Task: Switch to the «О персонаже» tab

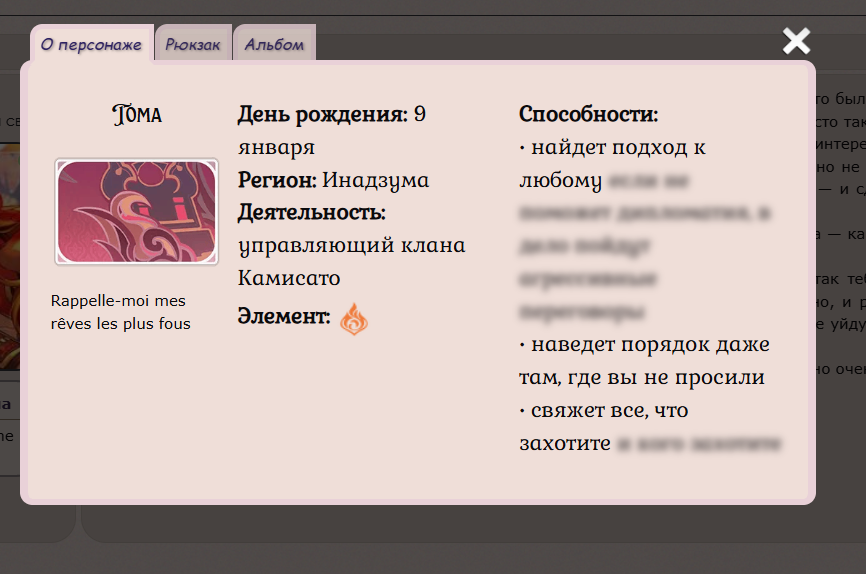Action: (92, 44)
